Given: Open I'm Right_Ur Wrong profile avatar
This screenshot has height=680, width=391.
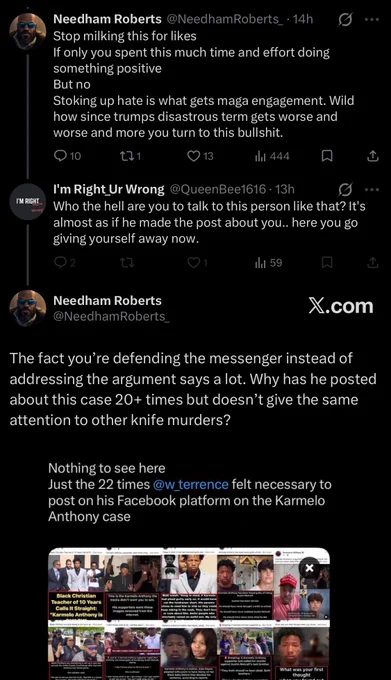Looking at the screenshot, I should (28, 202).
